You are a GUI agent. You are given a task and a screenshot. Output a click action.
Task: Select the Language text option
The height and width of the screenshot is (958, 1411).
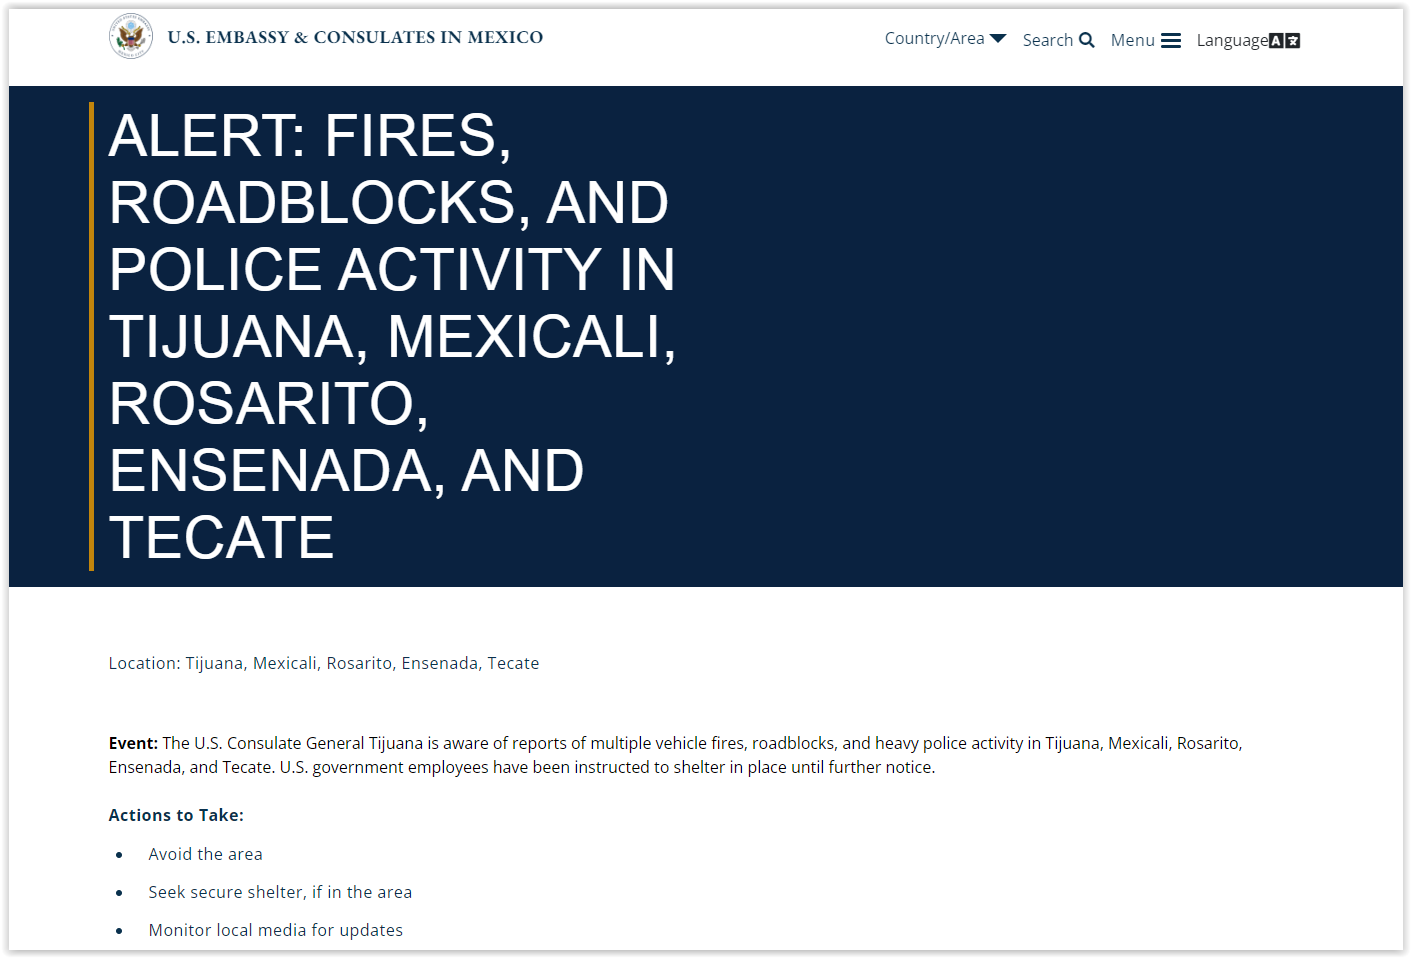1231,40
